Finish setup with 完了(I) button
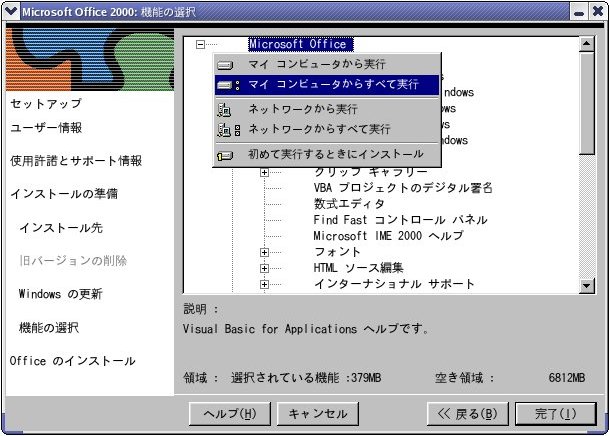This screenshot has width=609, height=436. [555, 414]
